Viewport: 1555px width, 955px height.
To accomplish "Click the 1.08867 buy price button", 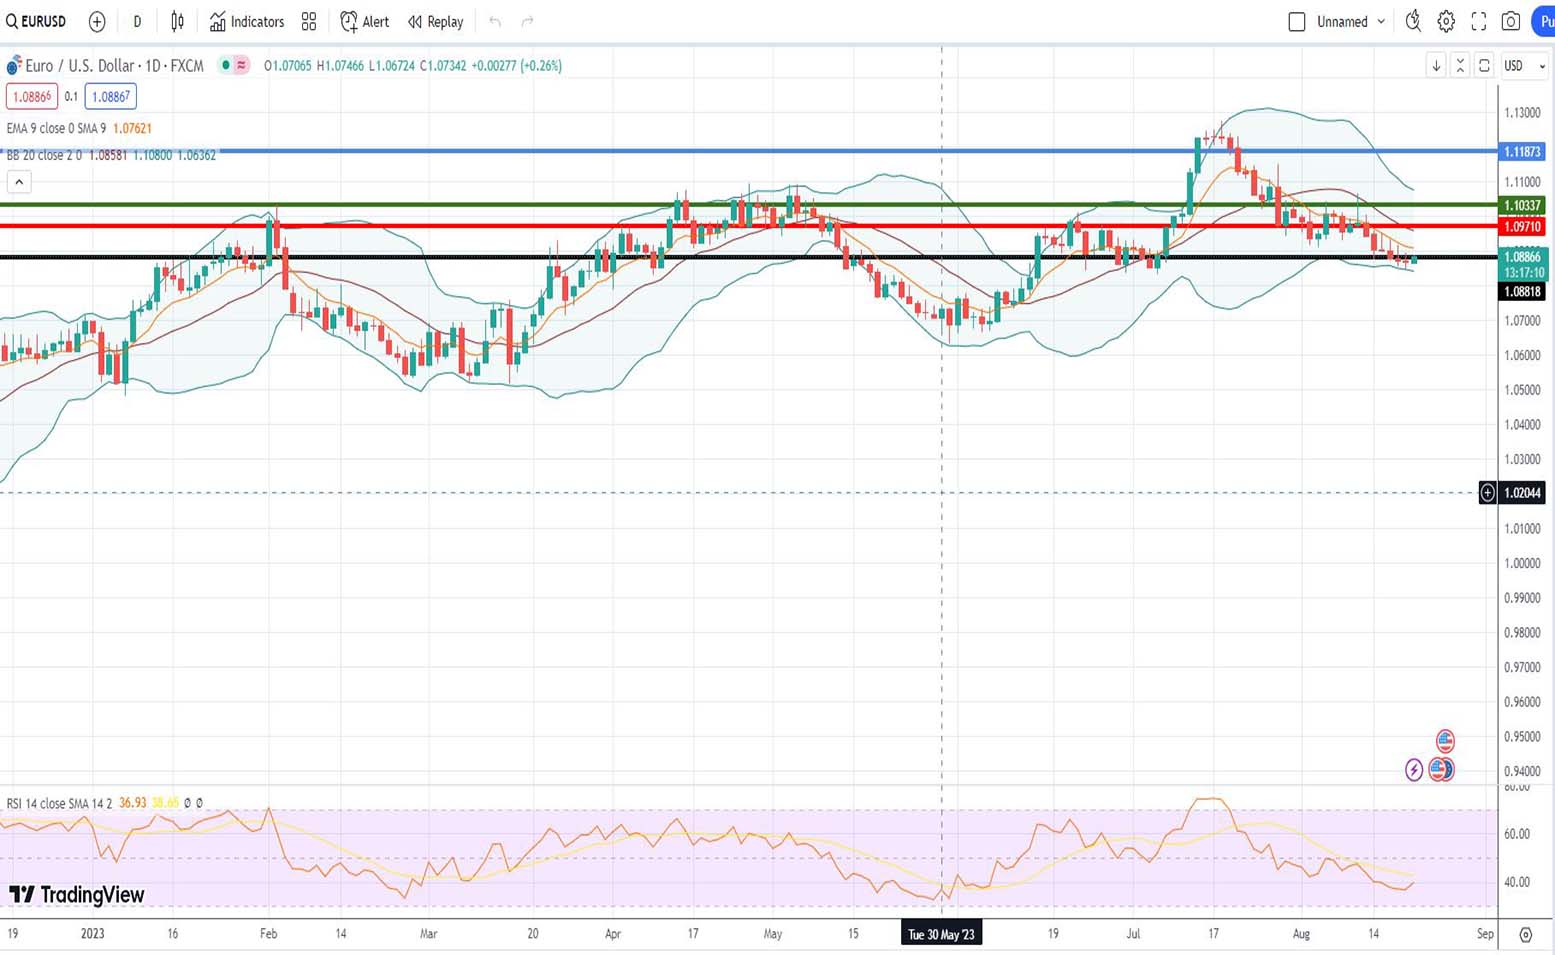I will pos(110,97).
